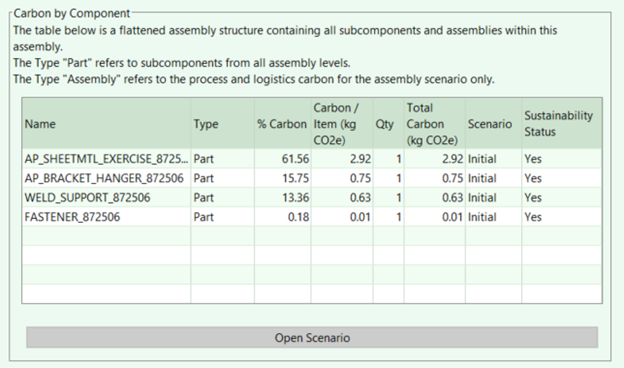Click the Sustainability Status column header
This screenshot has height=368, width=624.
click(x=562, y=124)
